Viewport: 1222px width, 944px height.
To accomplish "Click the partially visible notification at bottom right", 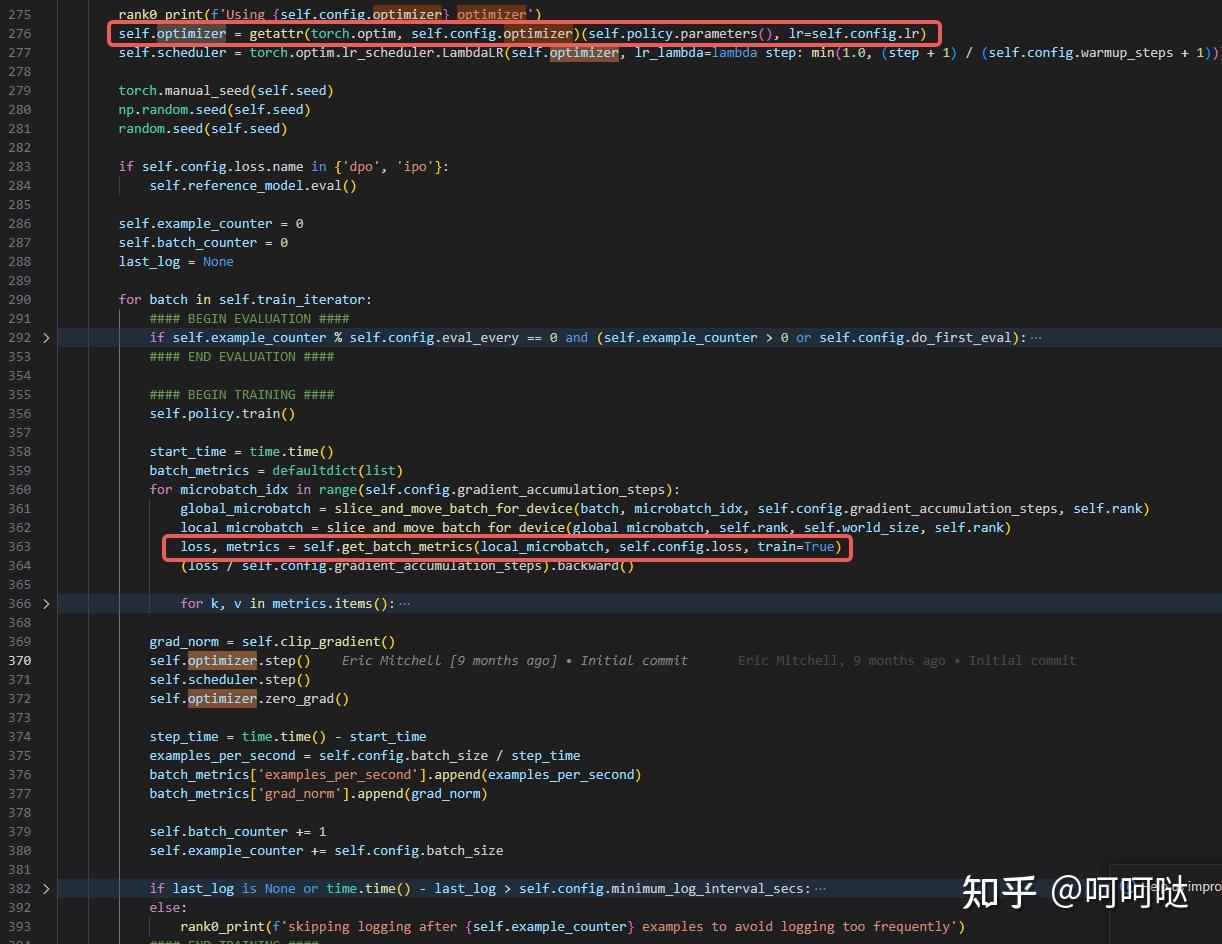I will click(1180, 885).
